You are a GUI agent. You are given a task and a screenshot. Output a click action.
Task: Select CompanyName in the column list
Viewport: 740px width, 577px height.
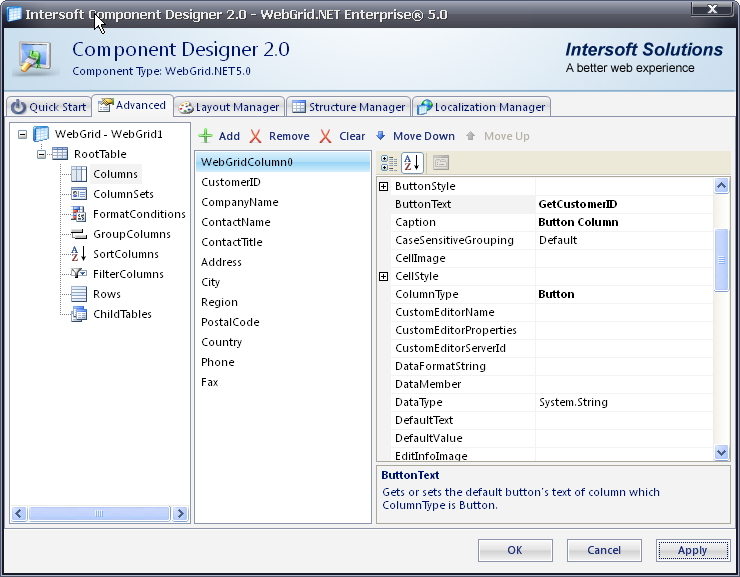point(283,202)
